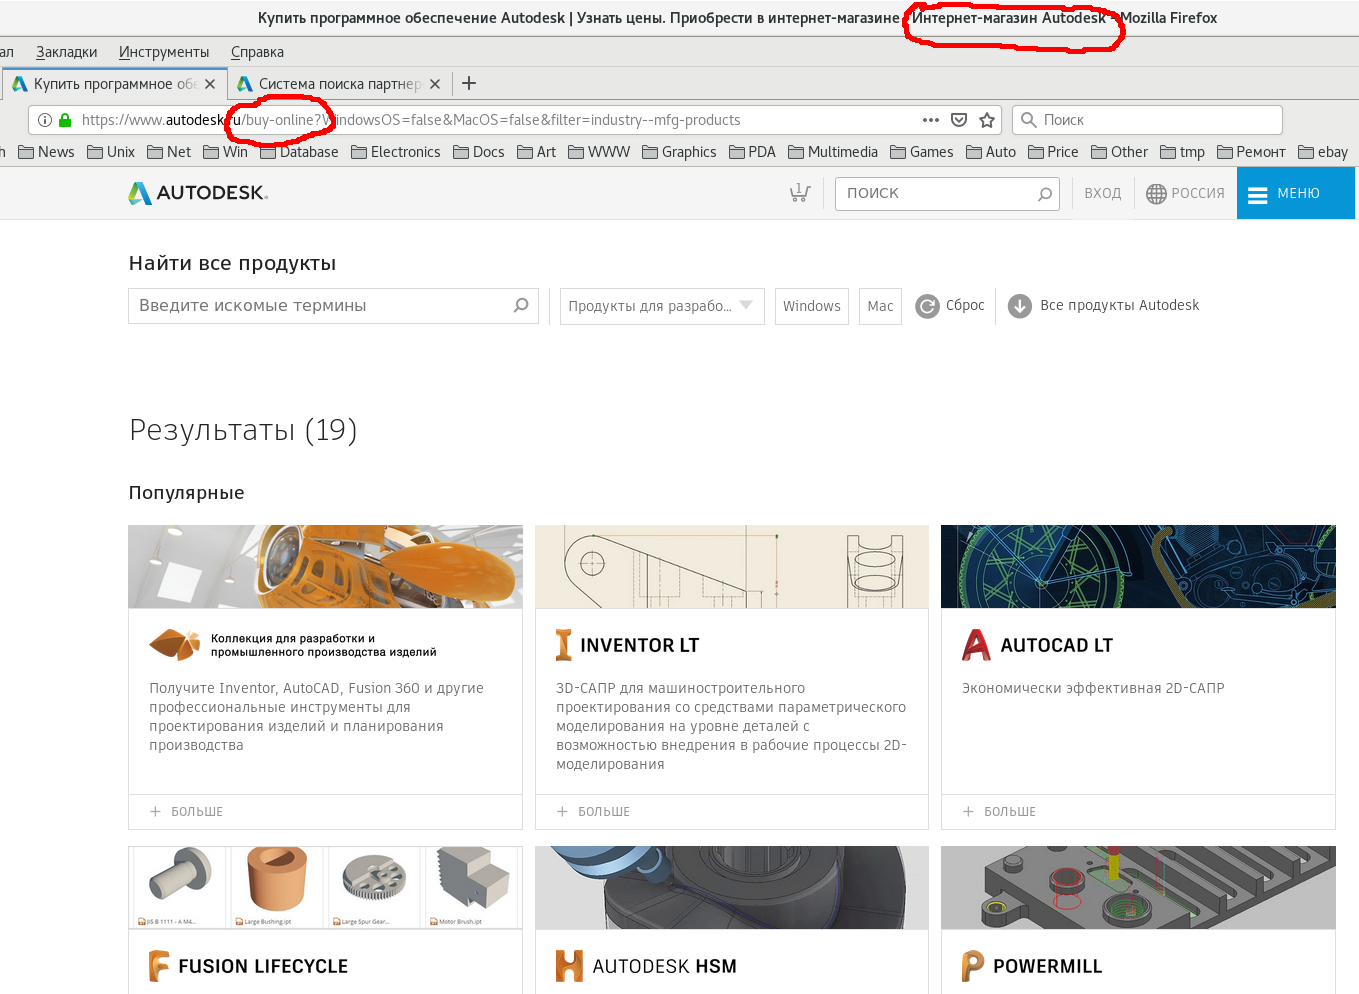The height and width of the screenshot is (994, 1359).
Task: Open the AUTOCAD LT product title
Action: pyautogui.click(x=1057, y=645)
